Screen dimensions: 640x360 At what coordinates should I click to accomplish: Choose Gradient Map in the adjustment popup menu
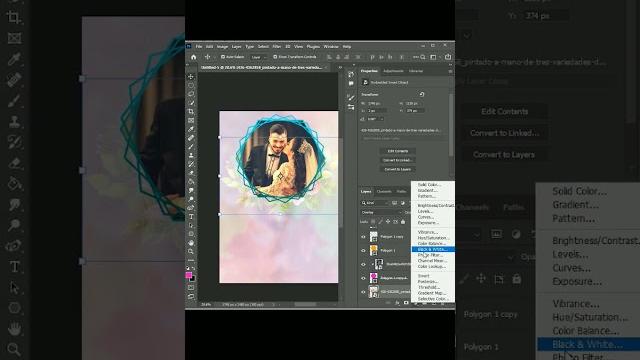tap(433, 293)
